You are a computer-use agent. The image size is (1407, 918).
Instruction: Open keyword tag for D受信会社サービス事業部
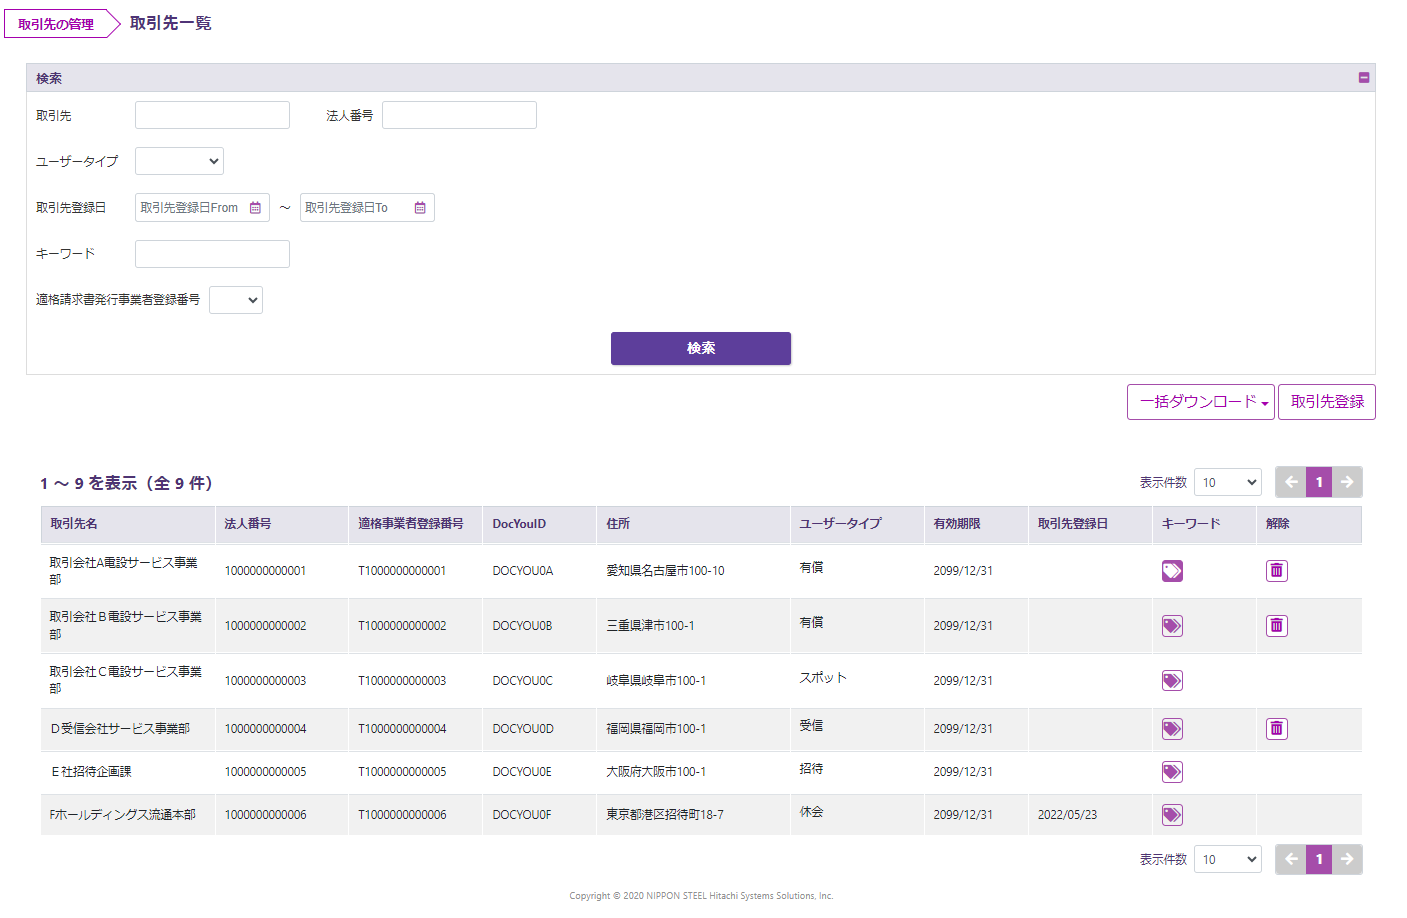pyautogui.click(x=1172, y=729)
